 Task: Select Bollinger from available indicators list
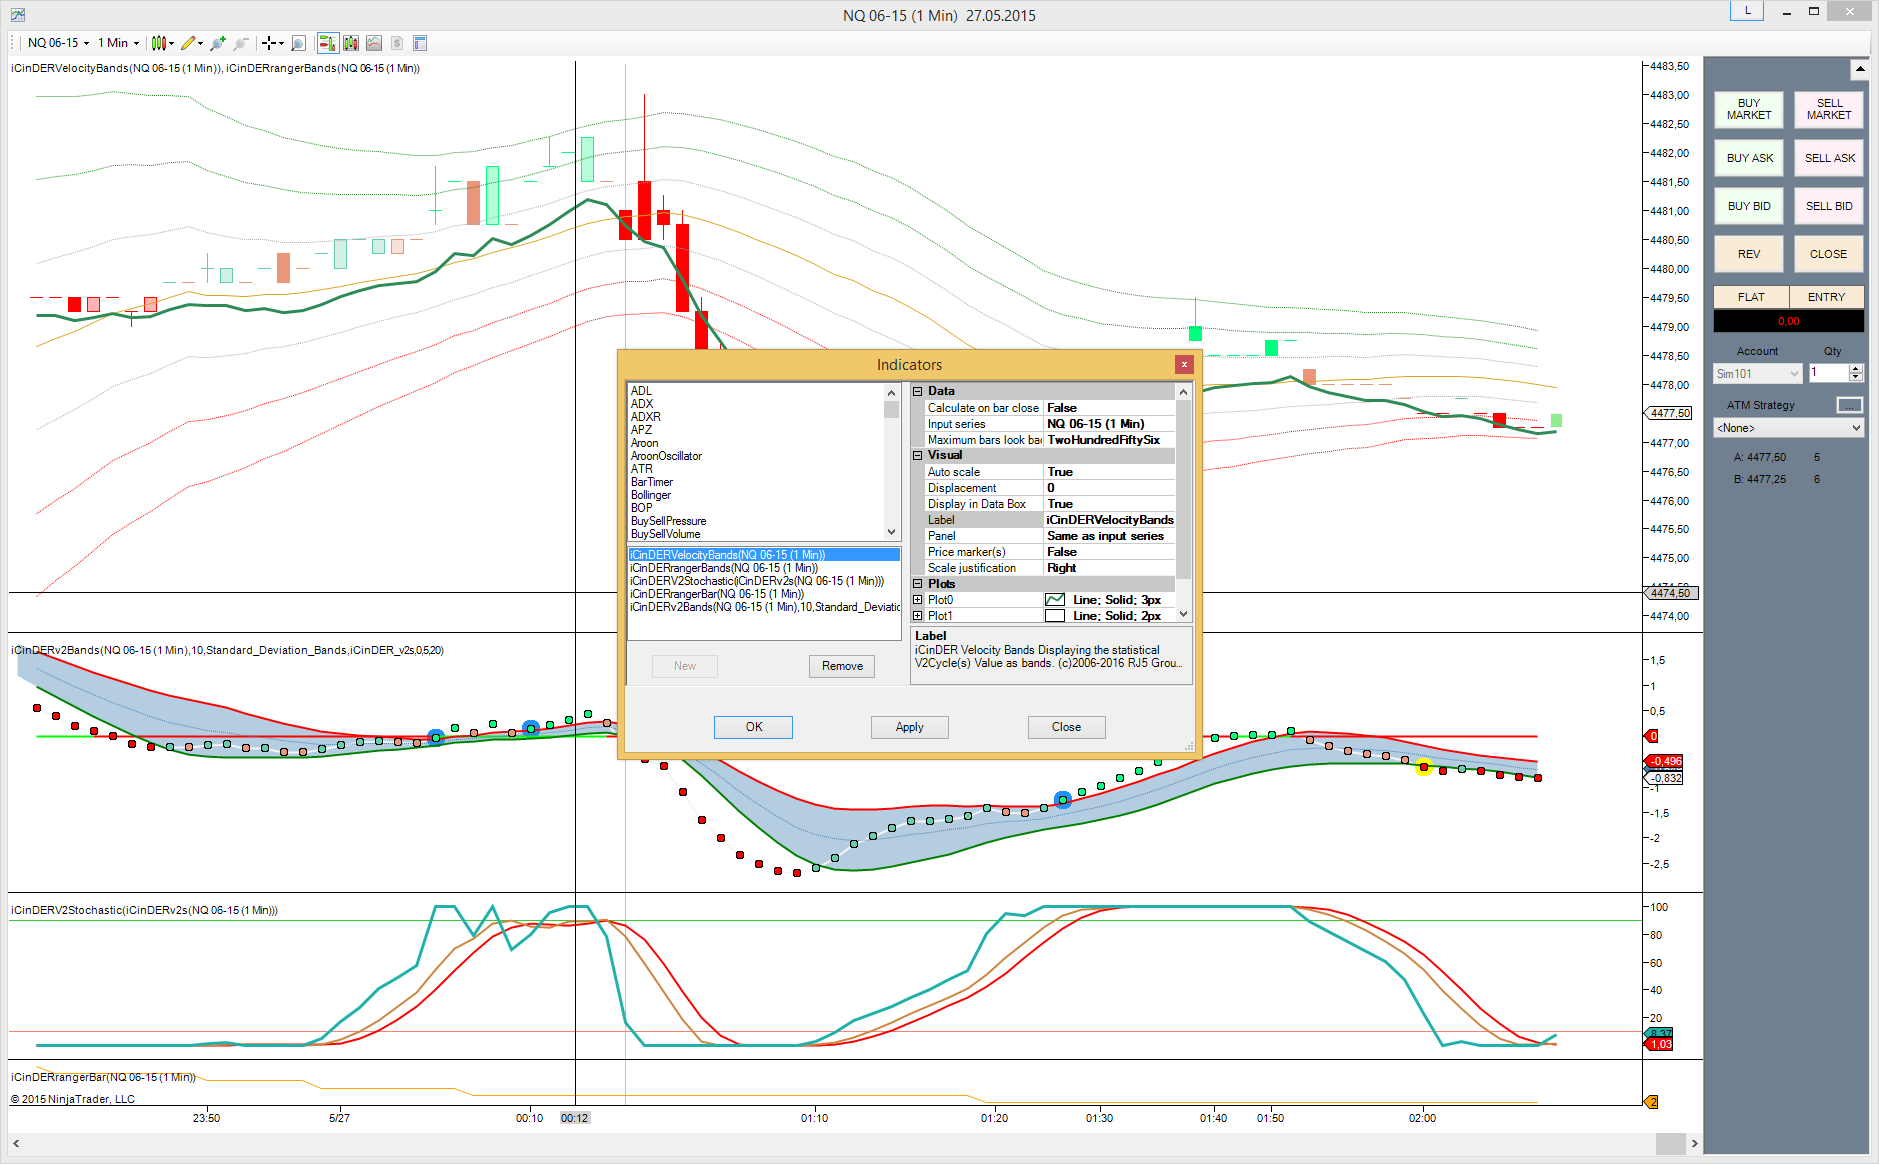pos(651,495)
